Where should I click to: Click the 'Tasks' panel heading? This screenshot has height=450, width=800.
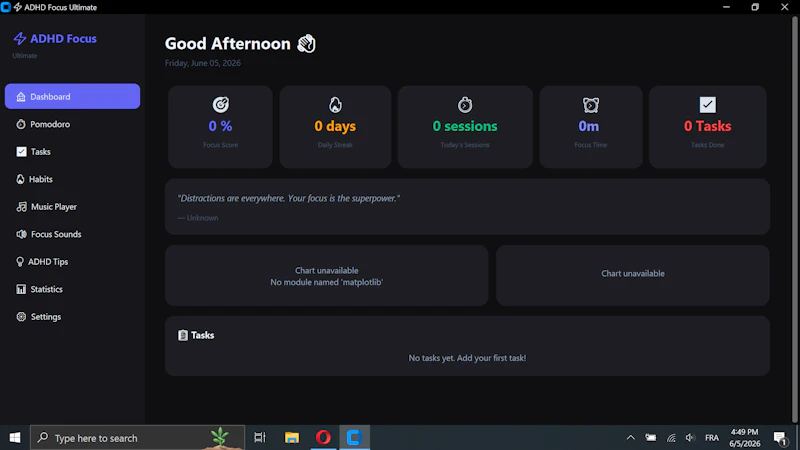[203, 335]
